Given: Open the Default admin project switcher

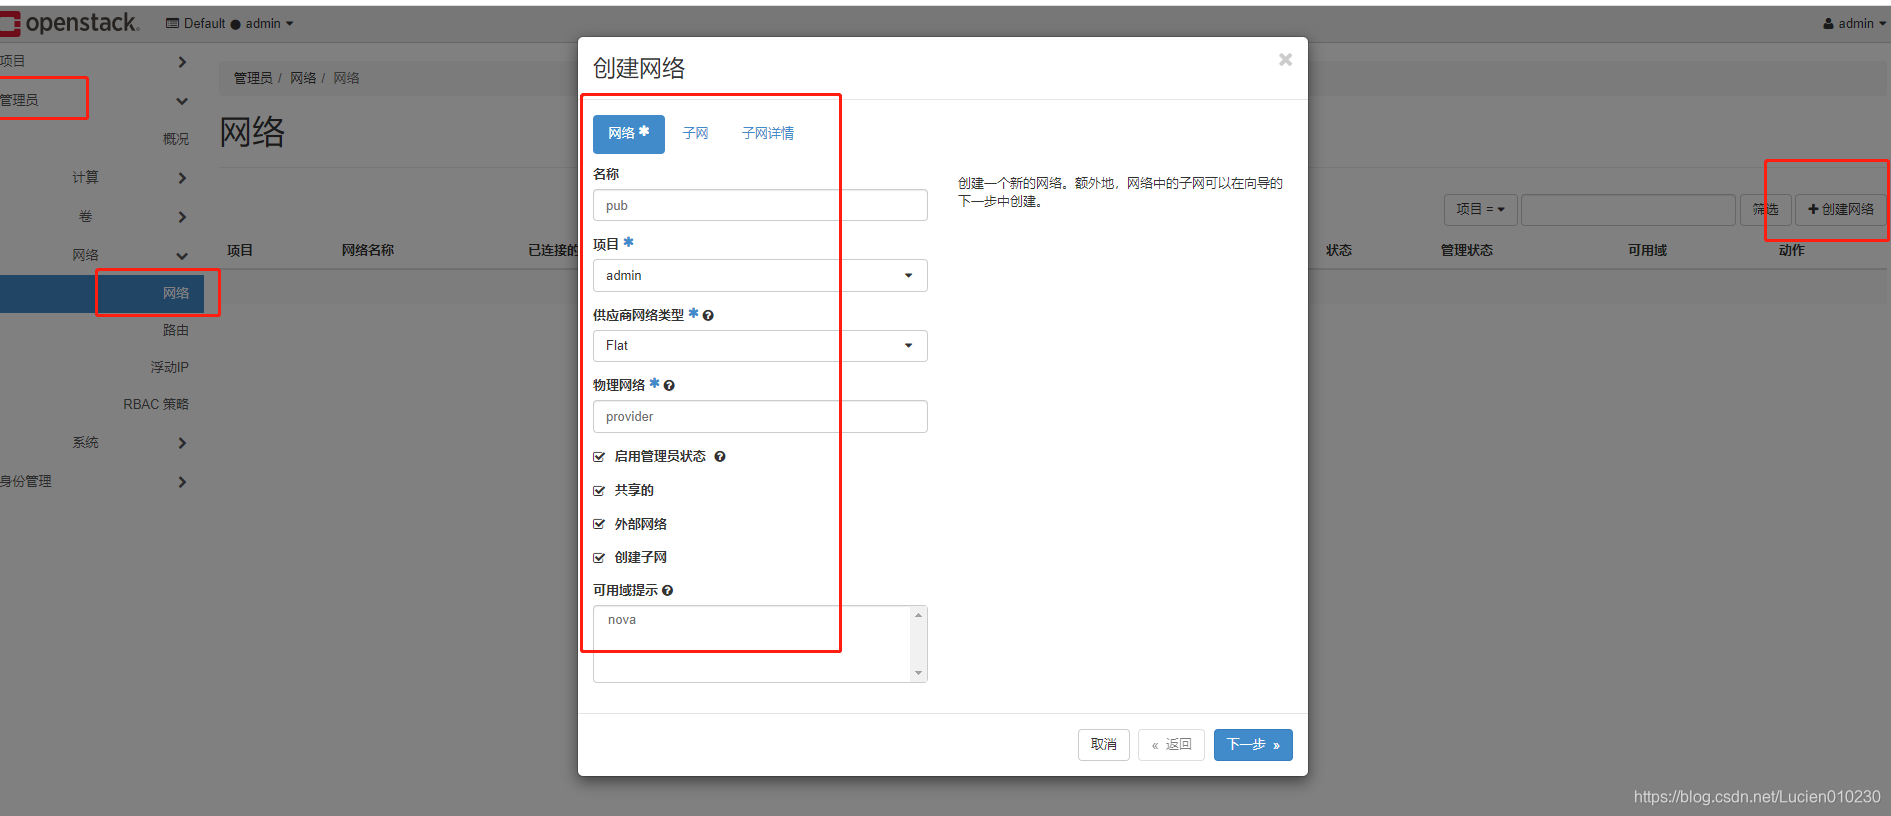Looking at the screenshot, I should (x=230, y=23).
